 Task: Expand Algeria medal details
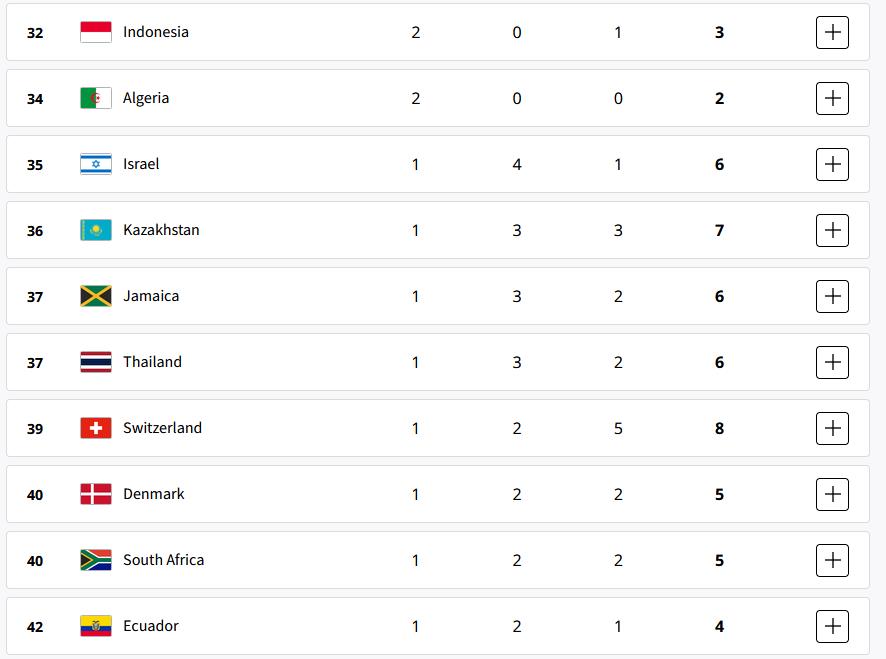pos(832,98)
